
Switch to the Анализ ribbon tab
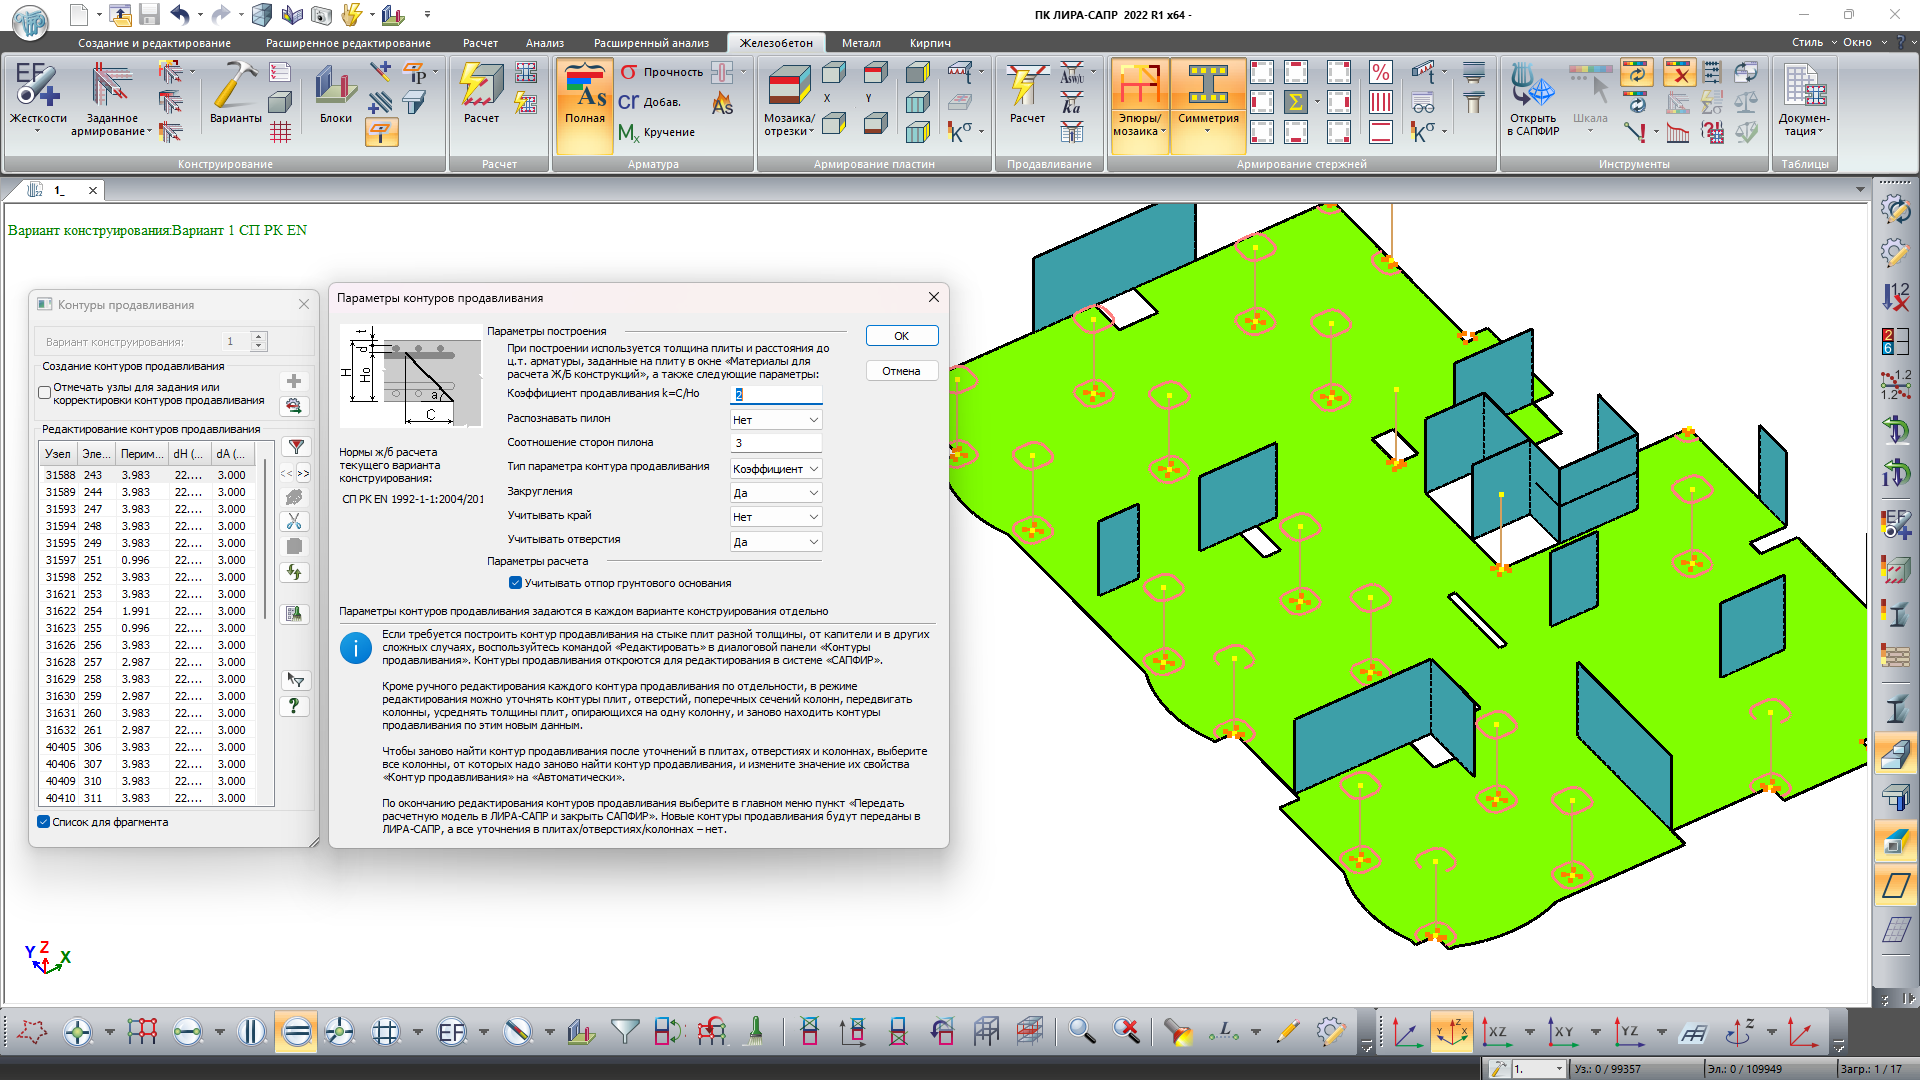(544, 43)
